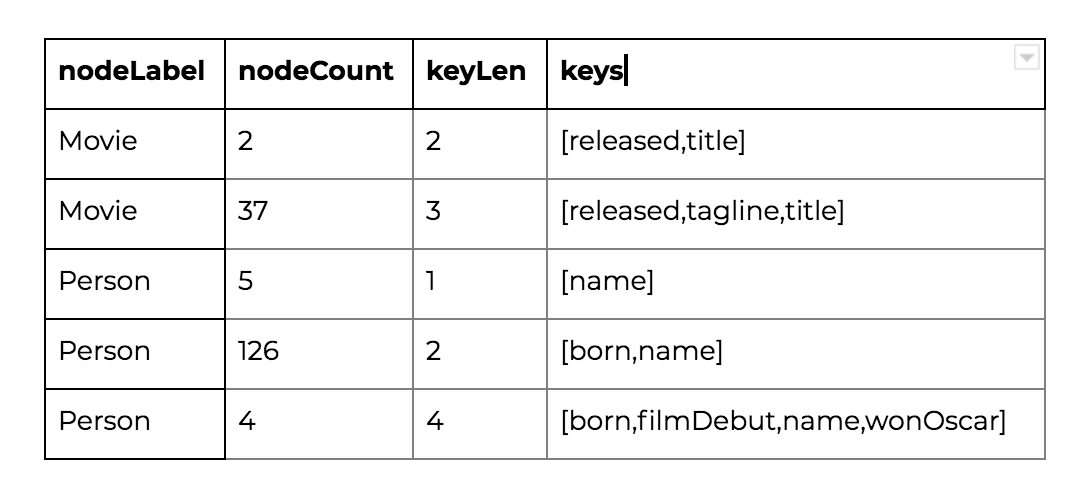
Task: Click the [born,name] keys cell
Action: point(796,354)
